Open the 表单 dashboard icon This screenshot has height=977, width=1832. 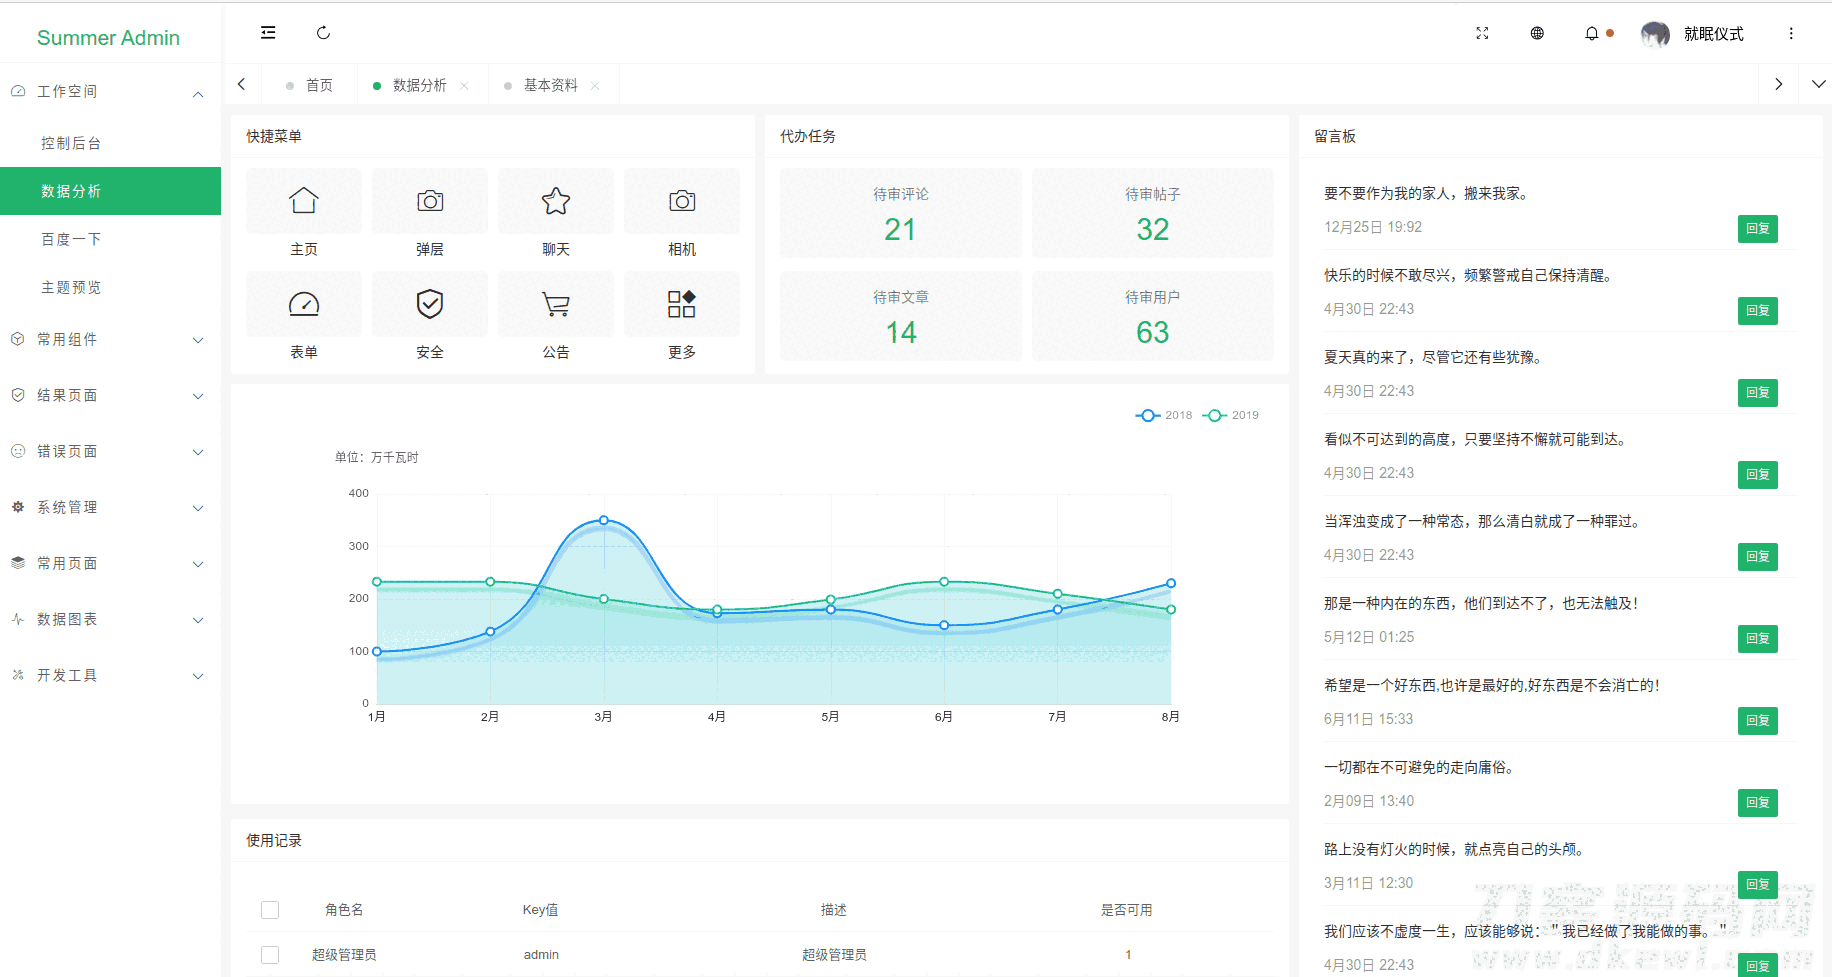click(x=303, y=304)
